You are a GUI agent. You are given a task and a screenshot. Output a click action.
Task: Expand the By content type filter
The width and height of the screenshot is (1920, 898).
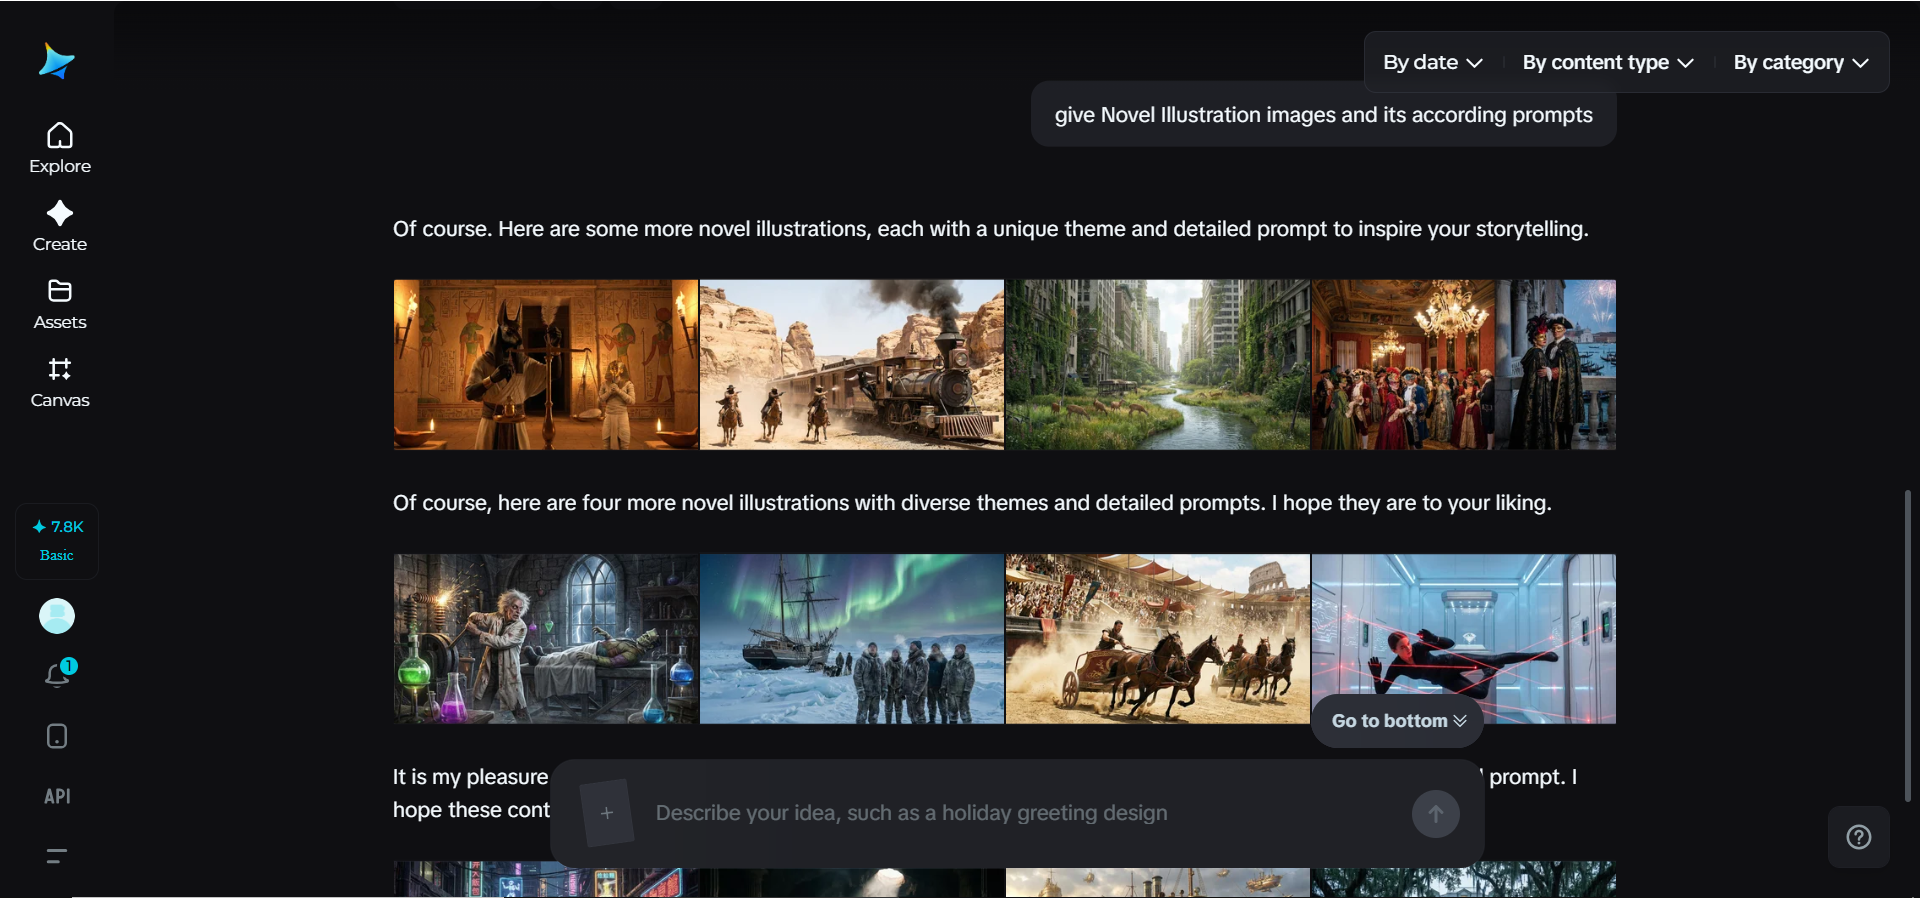(x=1608, y=62)
